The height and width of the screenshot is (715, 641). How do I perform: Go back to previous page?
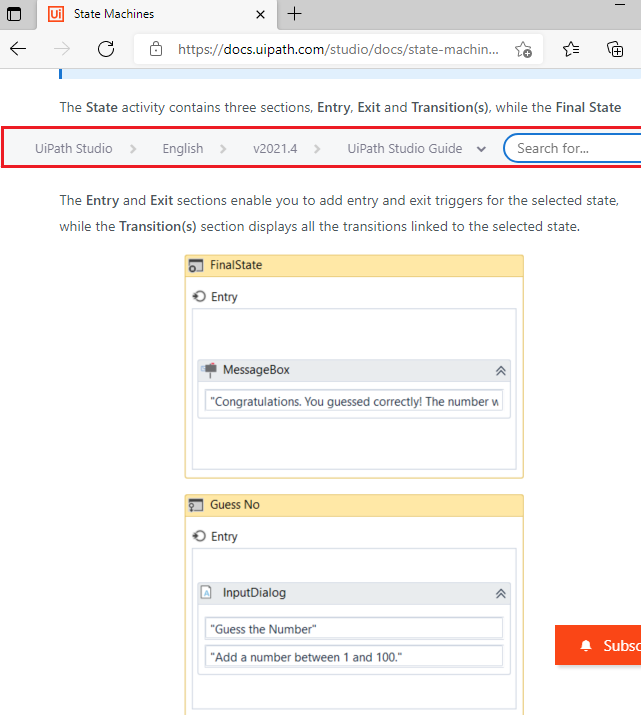click(18, 49)
